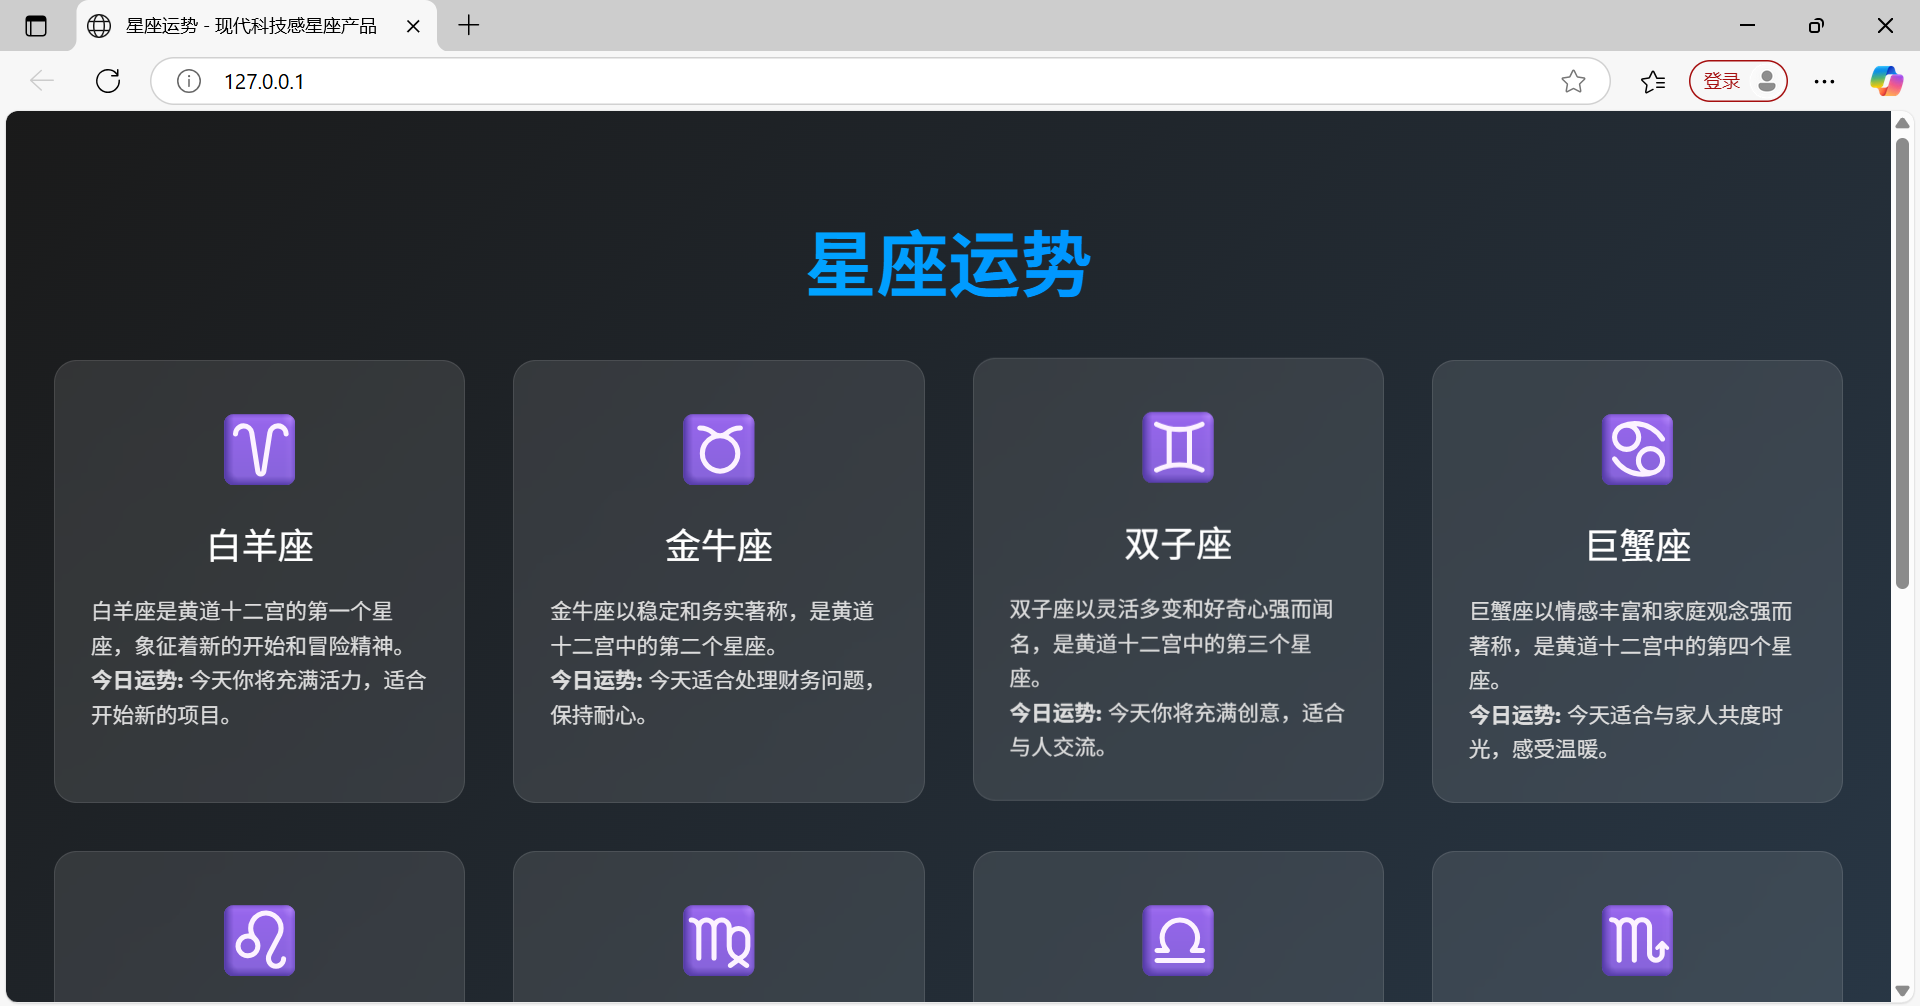Click the scrollbar up arrow
Screen dimensions: 1920x1006
tap(1902, 123)
